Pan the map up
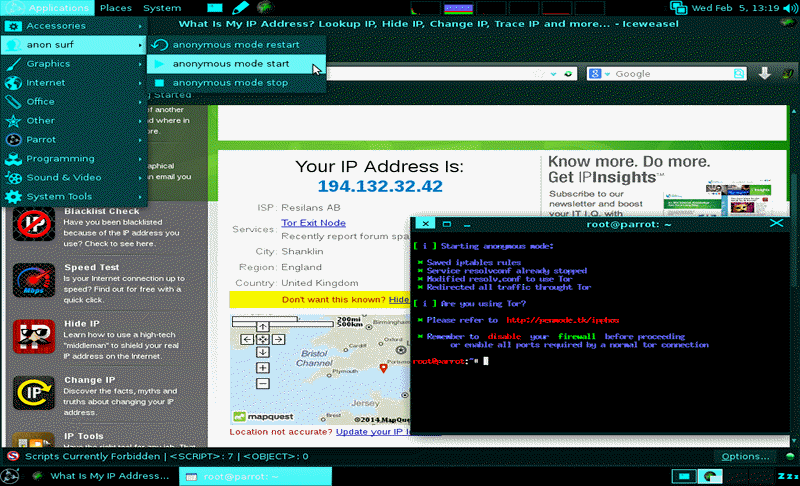The image size is (800, 486). click(263, 326)
